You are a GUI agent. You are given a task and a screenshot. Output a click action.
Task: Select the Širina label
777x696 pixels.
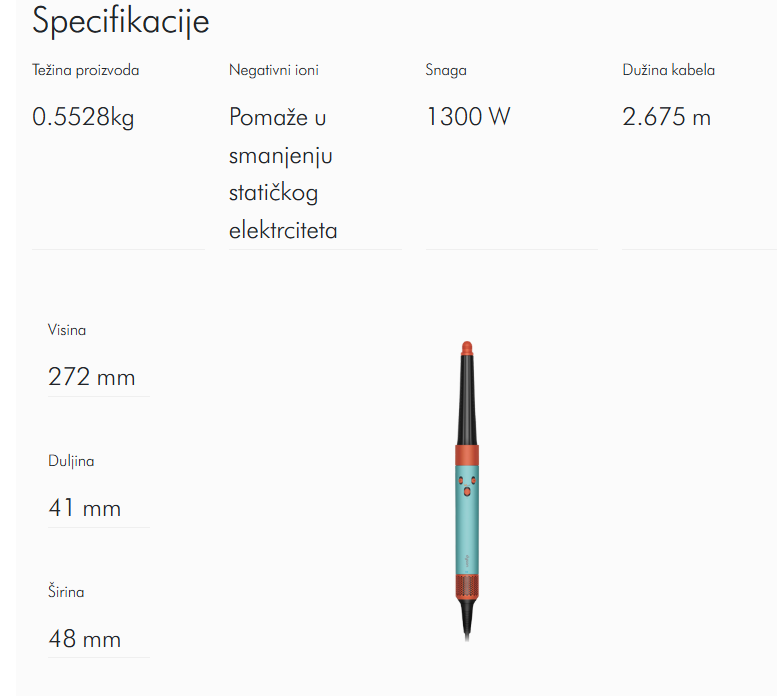click(66, 591)
